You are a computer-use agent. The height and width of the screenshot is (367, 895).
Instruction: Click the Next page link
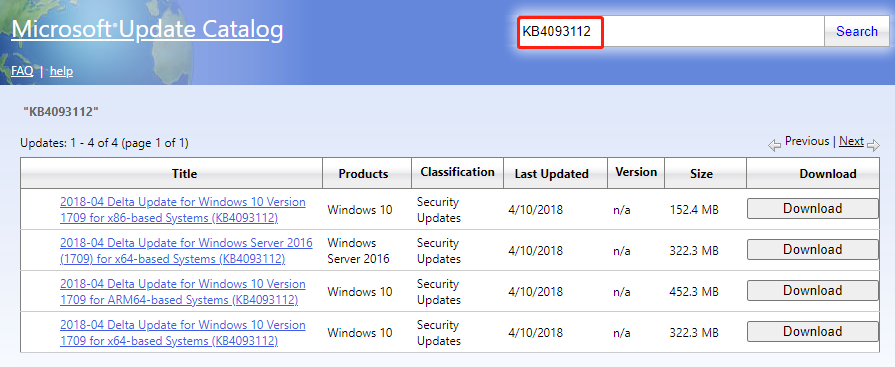[x=851, y=141]
